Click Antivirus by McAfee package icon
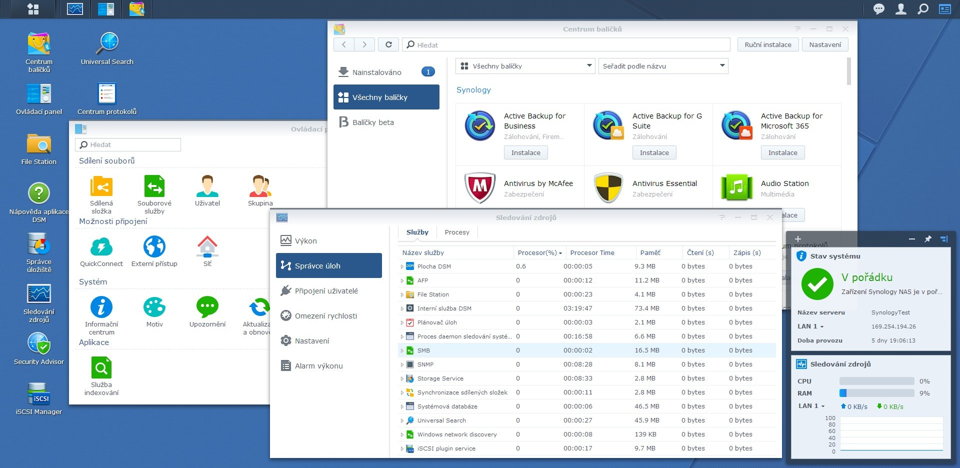 tap(480, 187)
